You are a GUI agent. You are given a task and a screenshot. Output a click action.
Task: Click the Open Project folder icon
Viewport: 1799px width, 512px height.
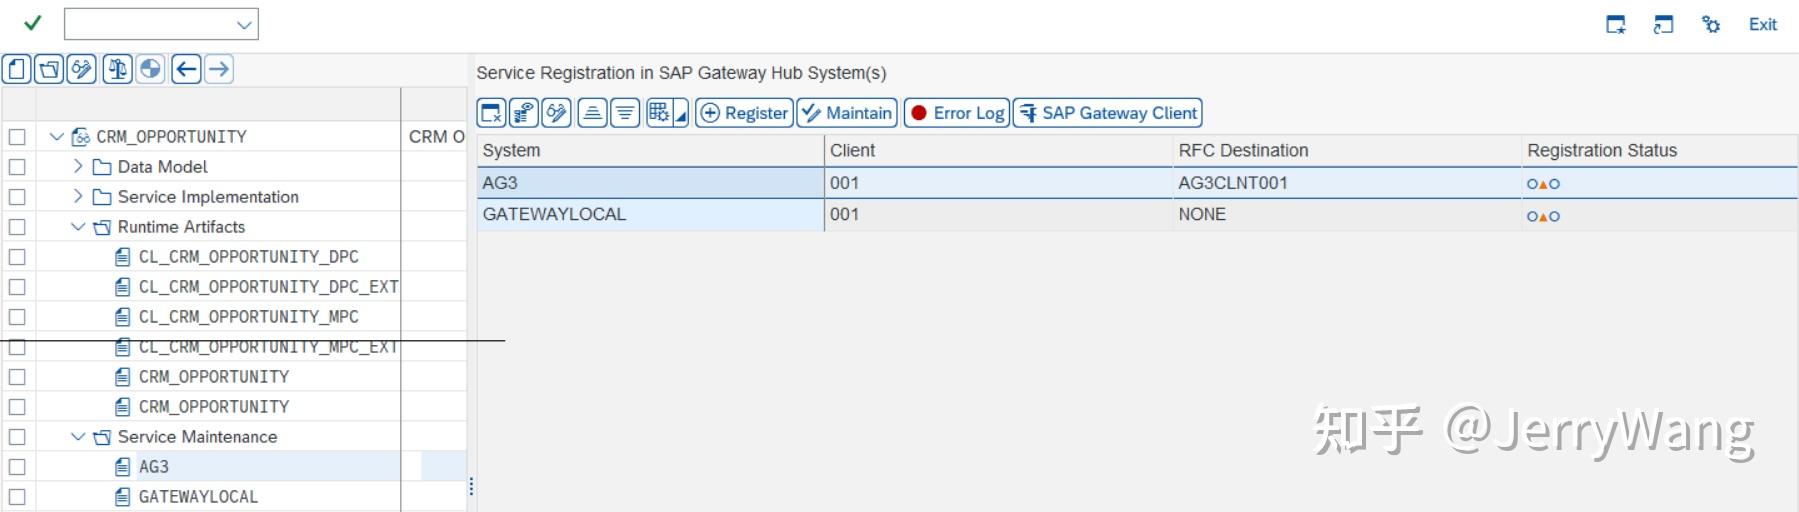pyautogui.click(x=49, y=69)
